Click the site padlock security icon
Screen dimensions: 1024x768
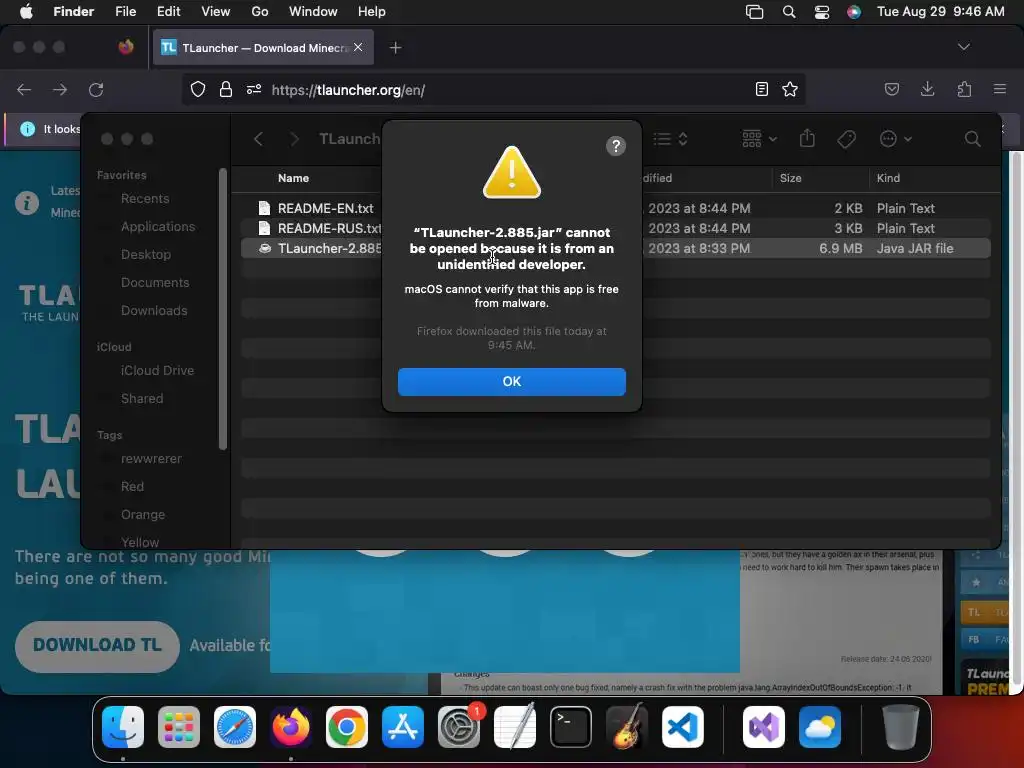225,89
